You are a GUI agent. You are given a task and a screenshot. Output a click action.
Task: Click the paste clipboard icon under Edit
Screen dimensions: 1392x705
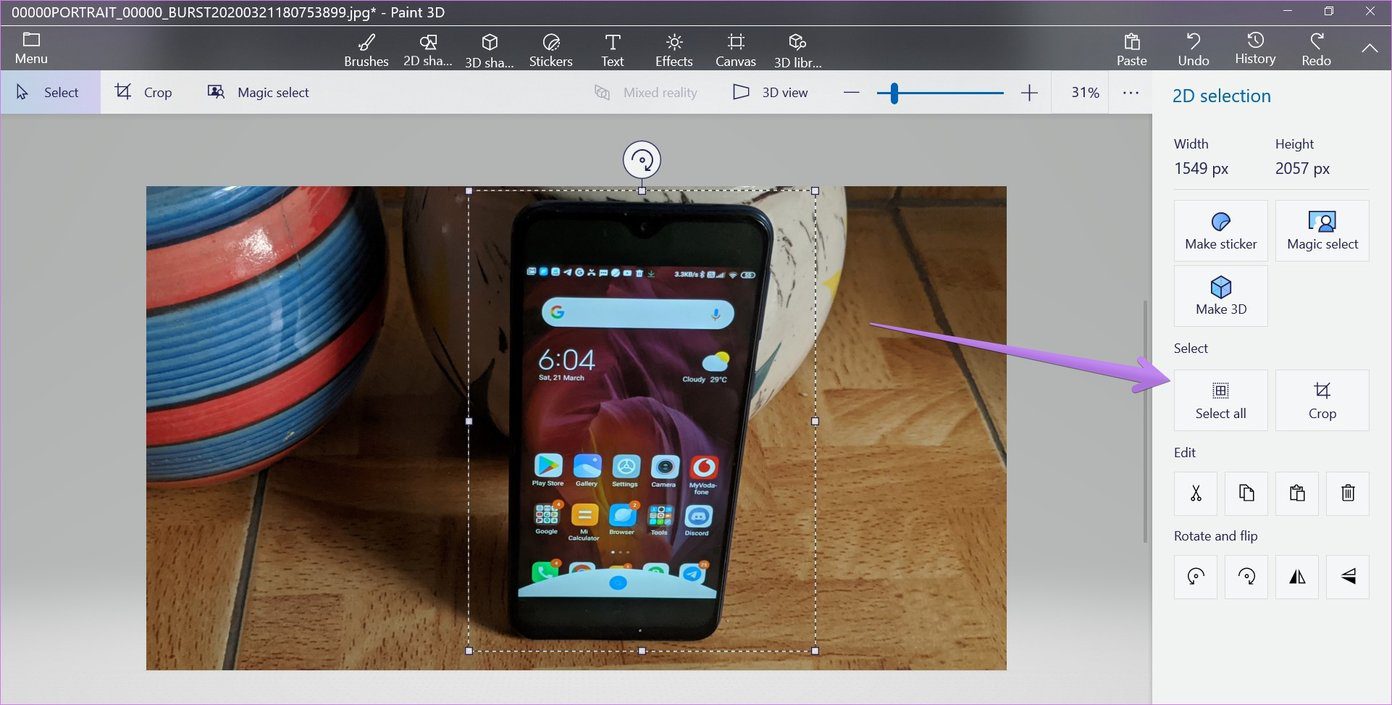coord(1297,493)
